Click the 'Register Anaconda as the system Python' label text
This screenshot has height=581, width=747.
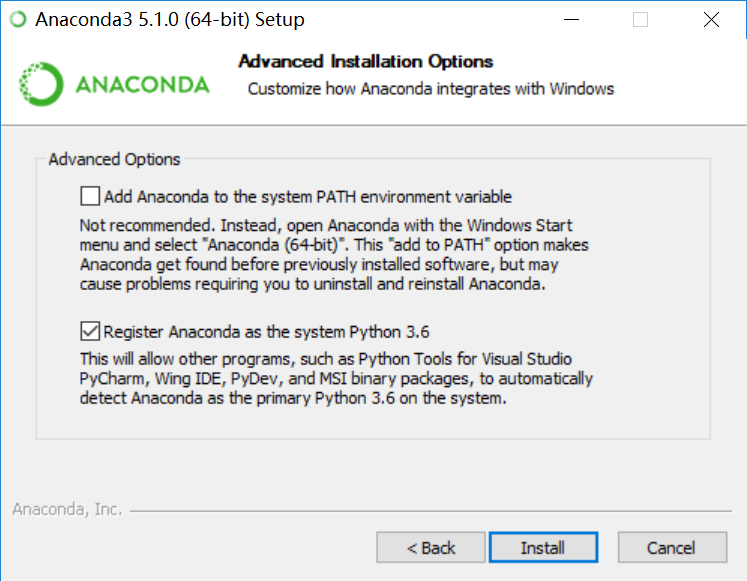267,331
